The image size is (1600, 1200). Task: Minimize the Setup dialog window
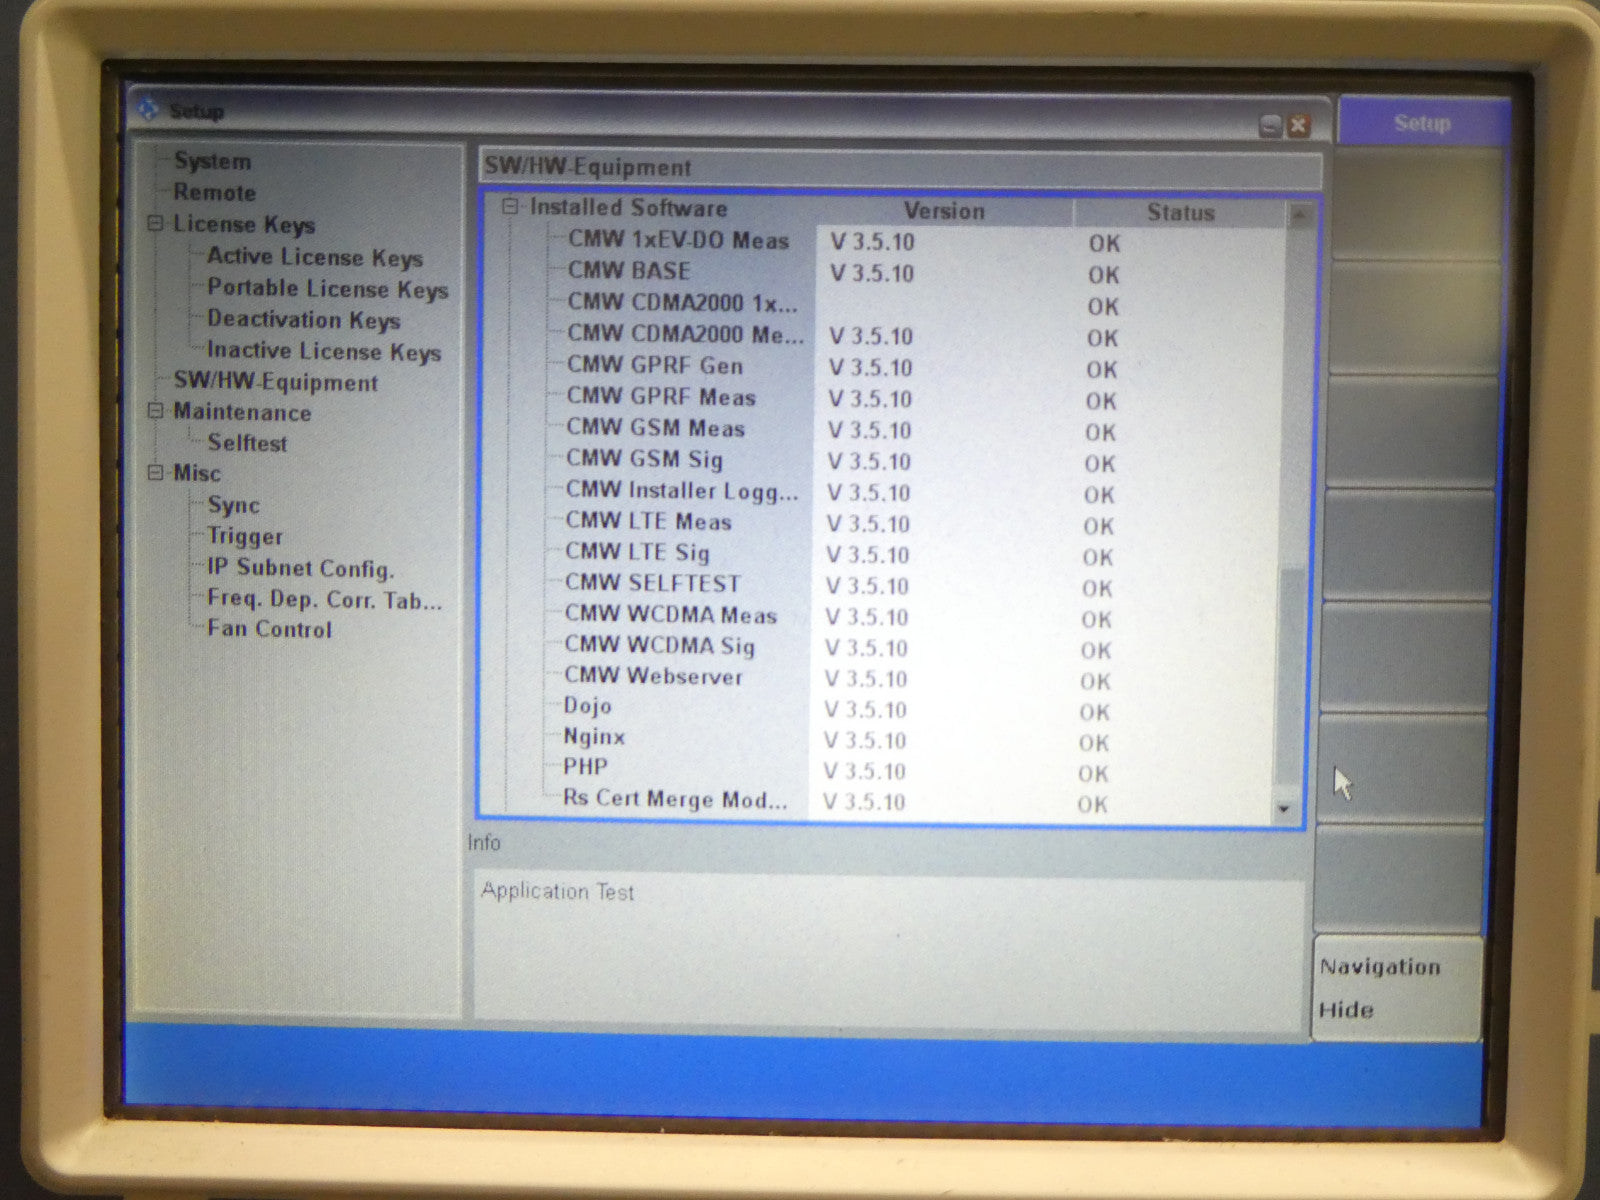(x=1270, y=126)
